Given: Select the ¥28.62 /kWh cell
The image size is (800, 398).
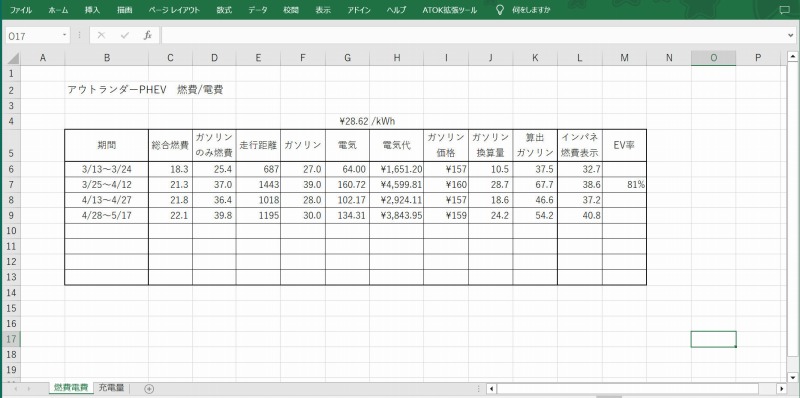Looking at the screenshot, I should (x=367, y=121).
